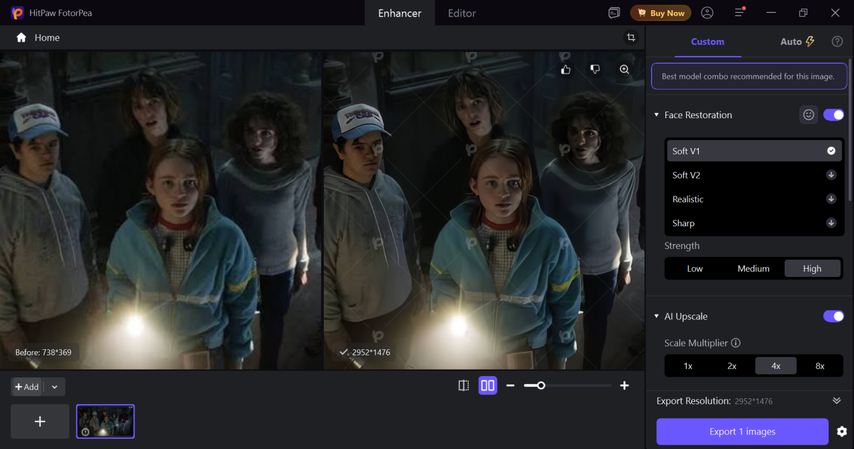Set strength to Medium
Screen dimensions: 854x449
pyautogui.click(x=753, y=269)
